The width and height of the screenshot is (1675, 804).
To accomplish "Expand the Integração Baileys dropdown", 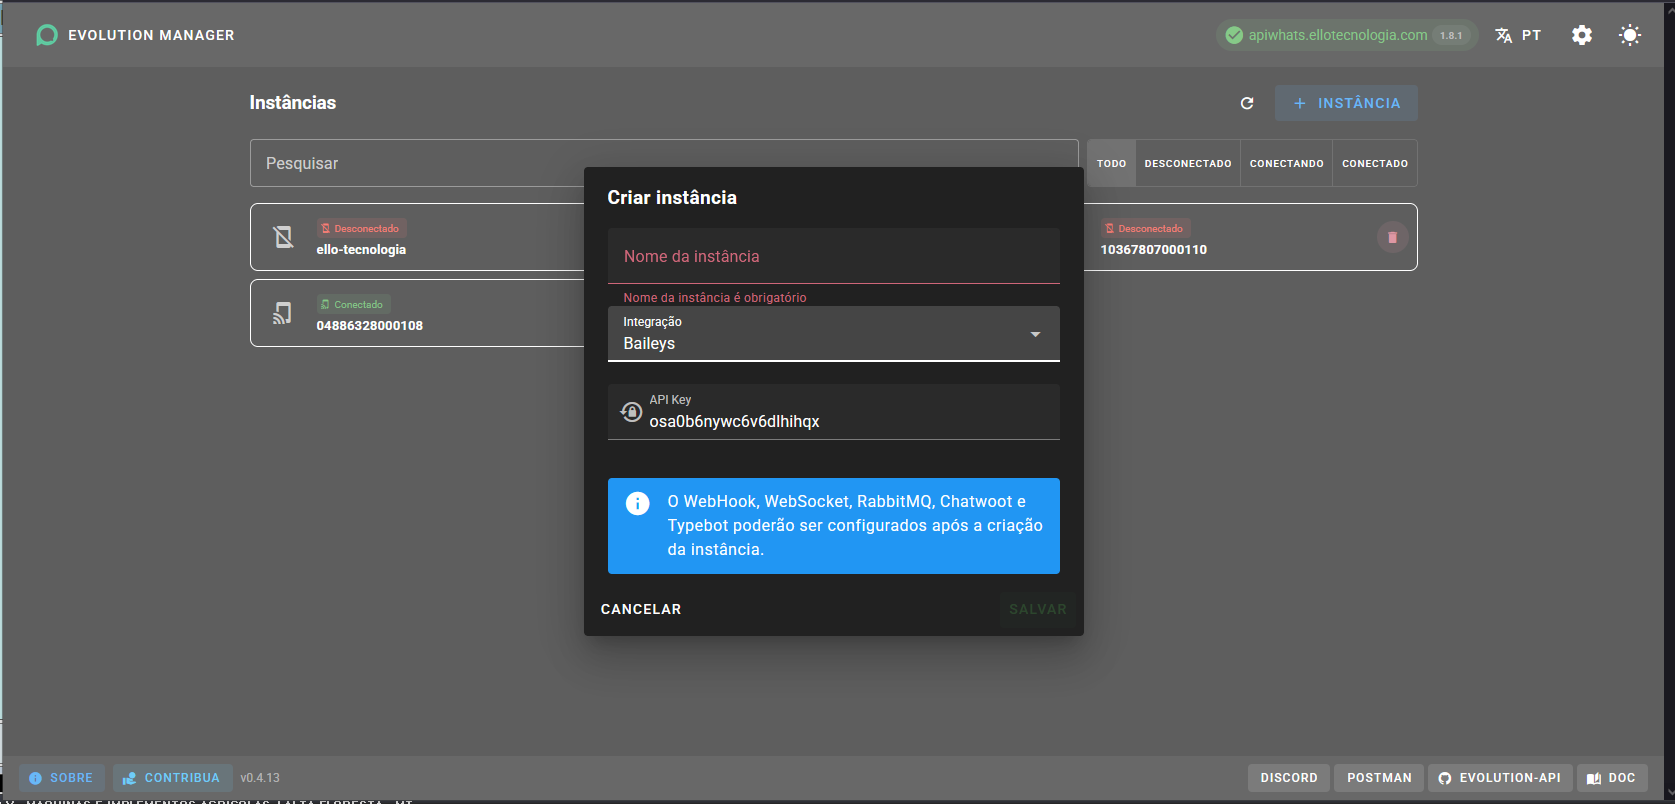I will pos(834,334).
